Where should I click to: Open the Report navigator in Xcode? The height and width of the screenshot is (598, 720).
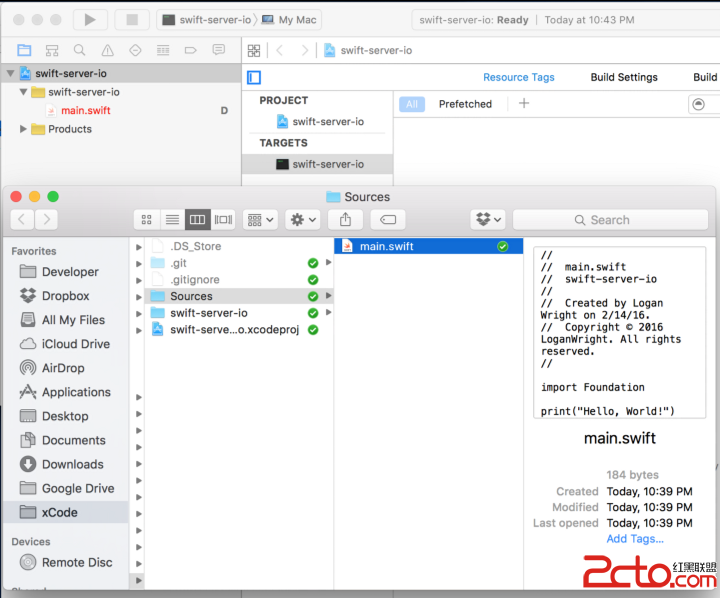pos(219,50)
